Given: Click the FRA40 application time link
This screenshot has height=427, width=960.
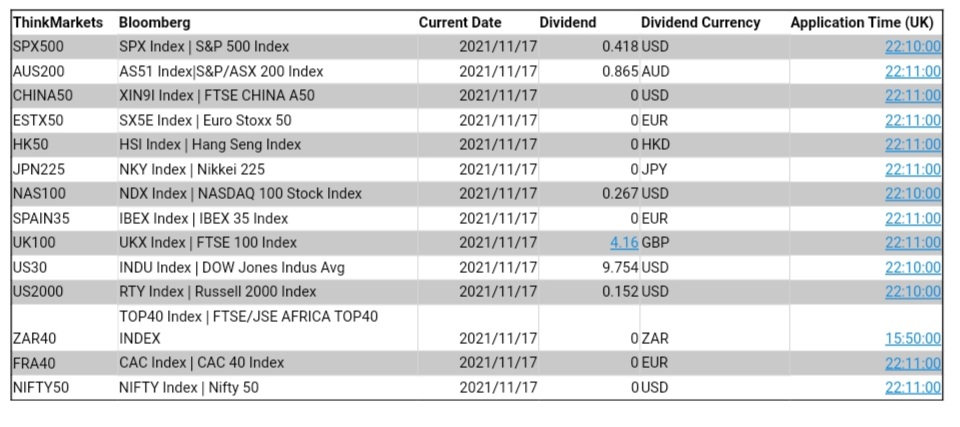Looking at the screenshot, I should point(912,363).
